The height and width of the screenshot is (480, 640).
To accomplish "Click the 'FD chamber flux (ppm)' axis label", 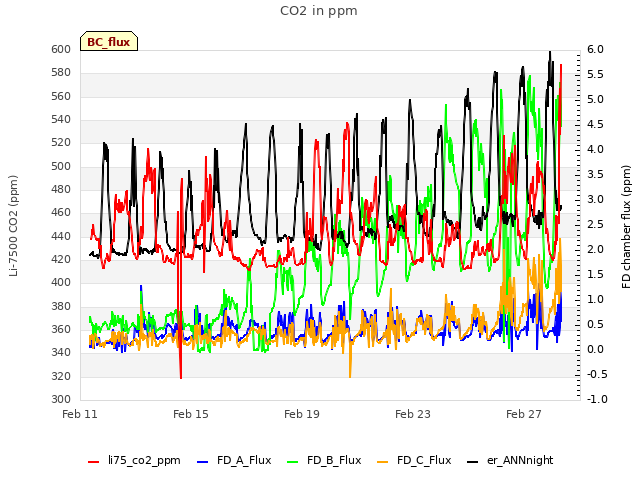I will (x=626, y=227).
